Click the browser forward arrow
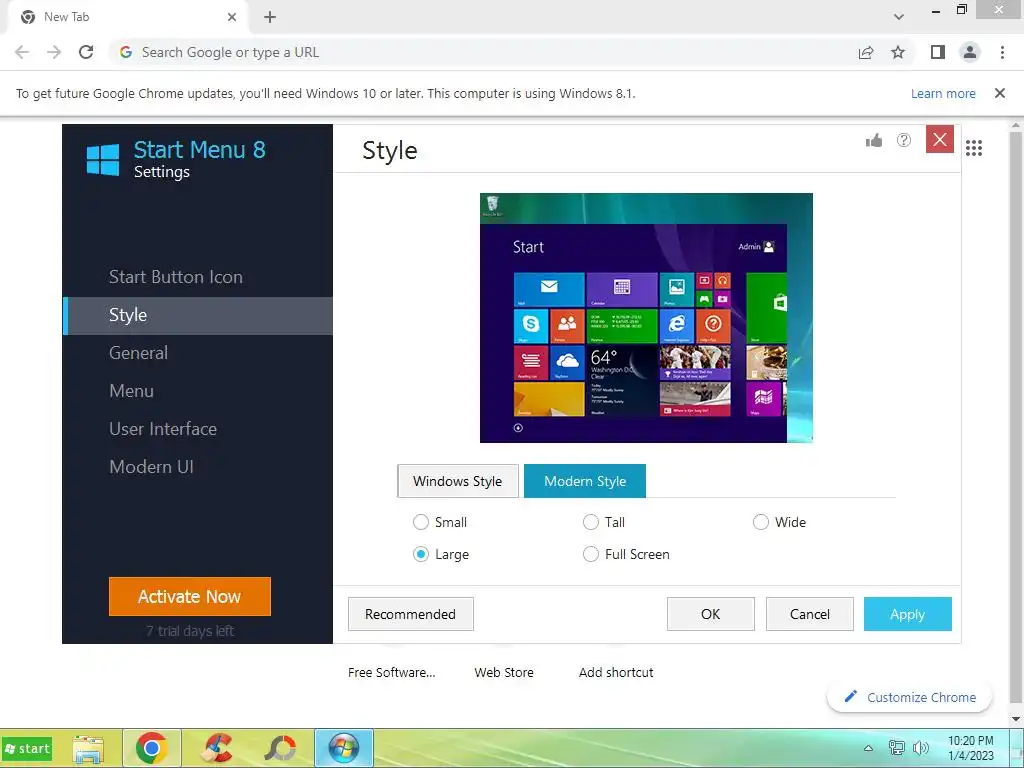This screenshot has width=1024, height=768. [x=54, y=52]
